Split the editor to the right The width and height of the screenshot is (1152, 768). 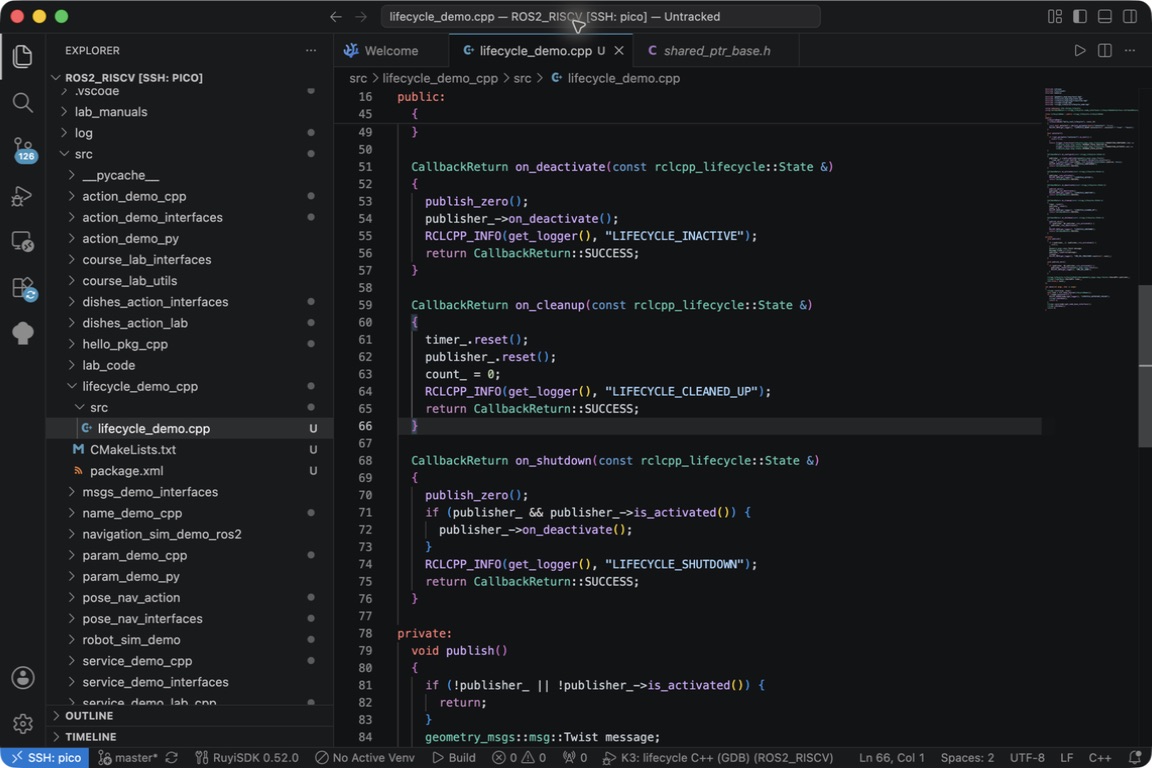click(x=1104, y=50)
